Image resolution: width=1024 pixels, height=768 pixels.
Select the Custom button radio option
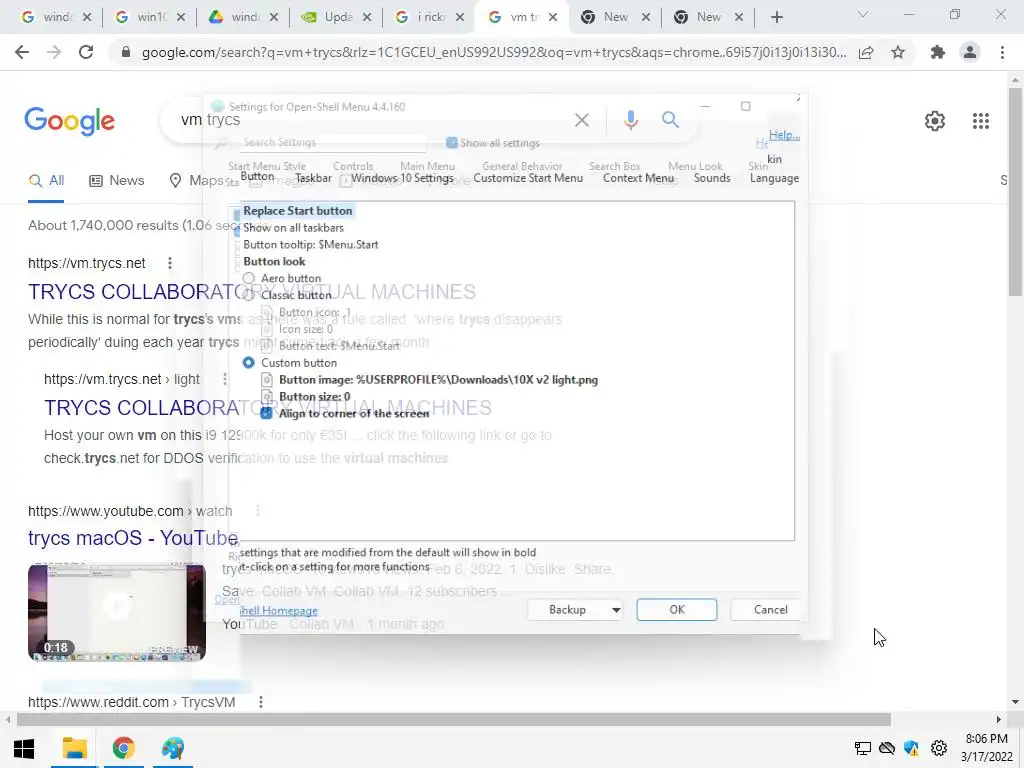[248, 362]
